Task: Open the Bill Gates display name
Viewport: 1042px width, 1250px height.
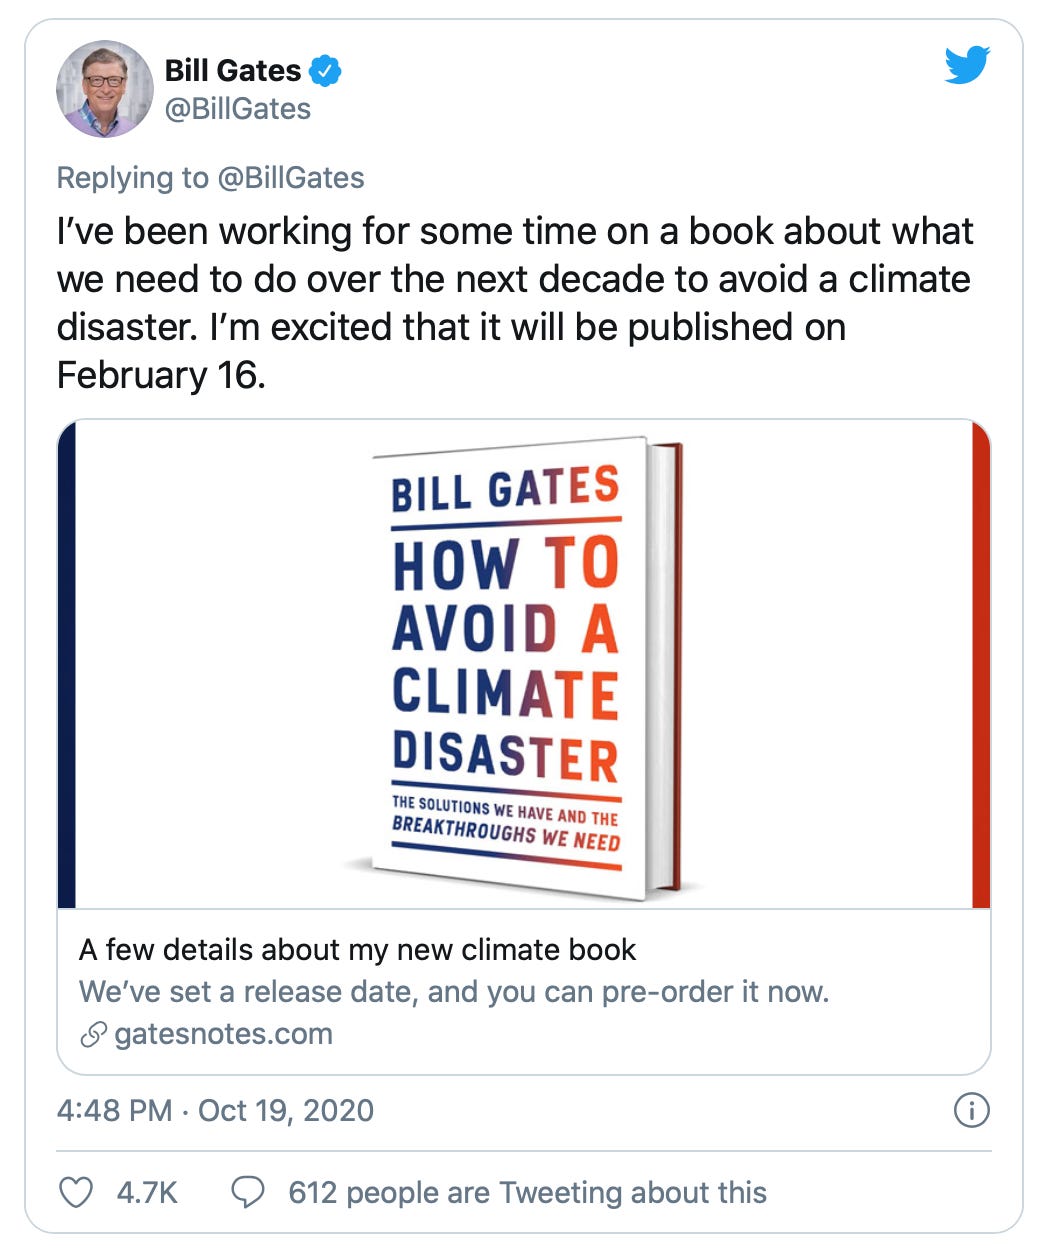Action: pyautogui.click(x=233, y=71)
